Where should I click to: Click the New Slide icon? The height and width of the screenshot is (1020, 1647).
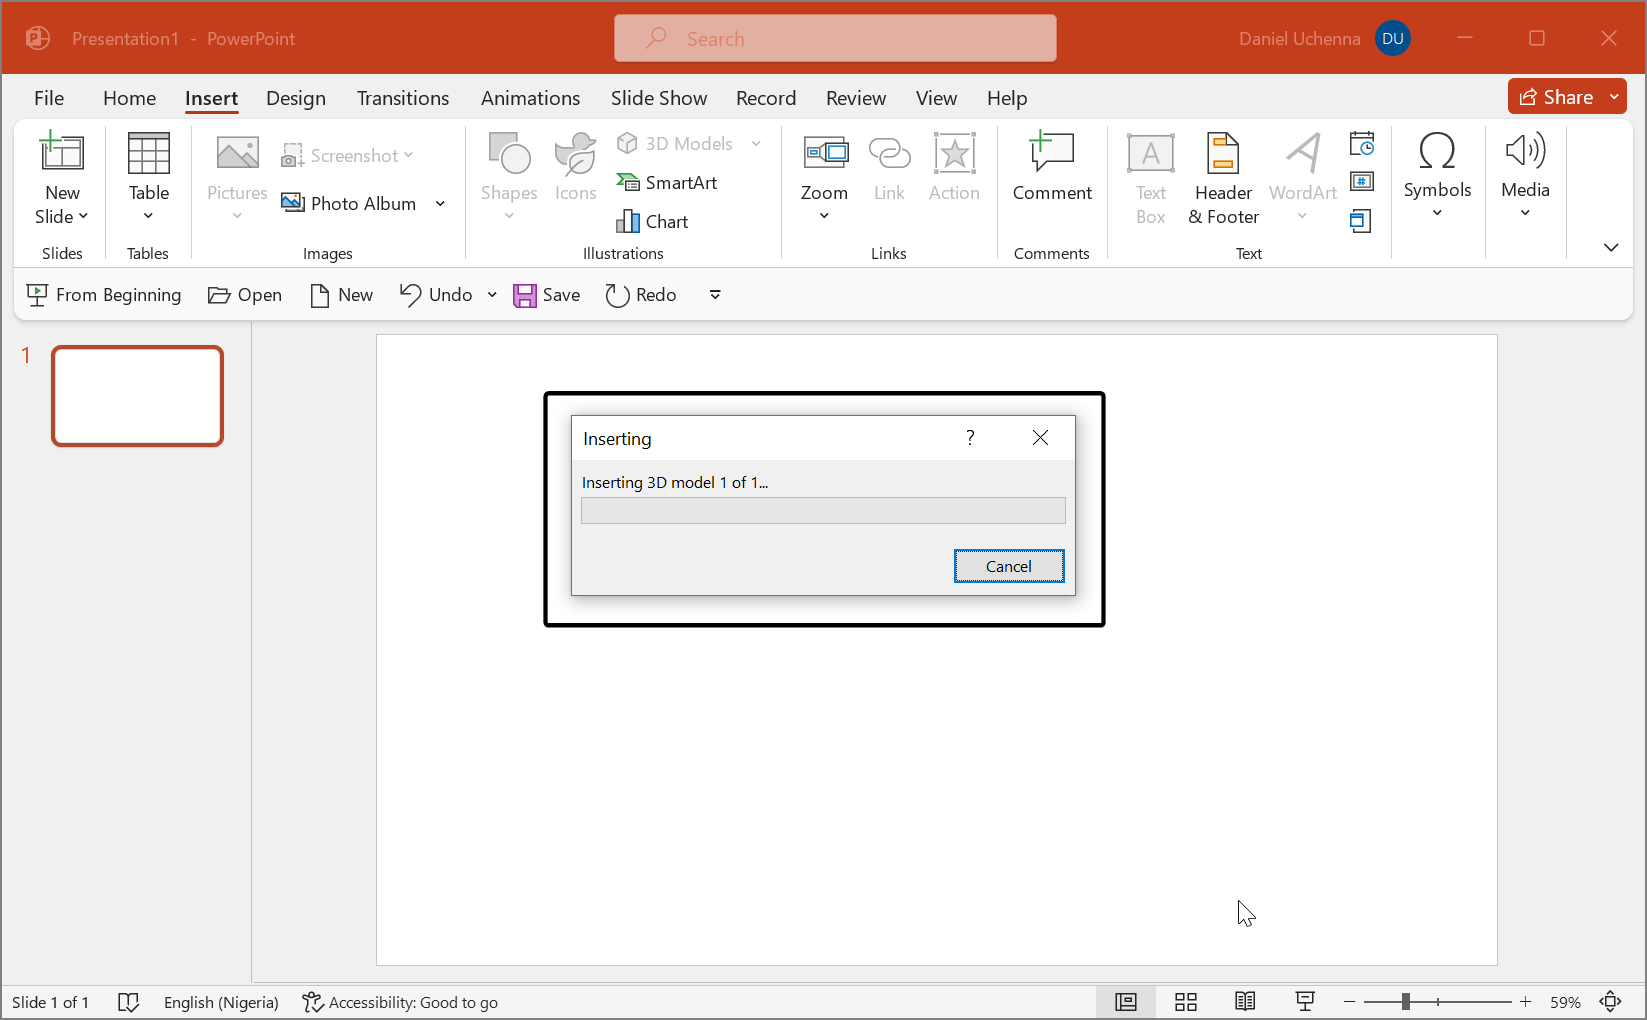[62, 153]
